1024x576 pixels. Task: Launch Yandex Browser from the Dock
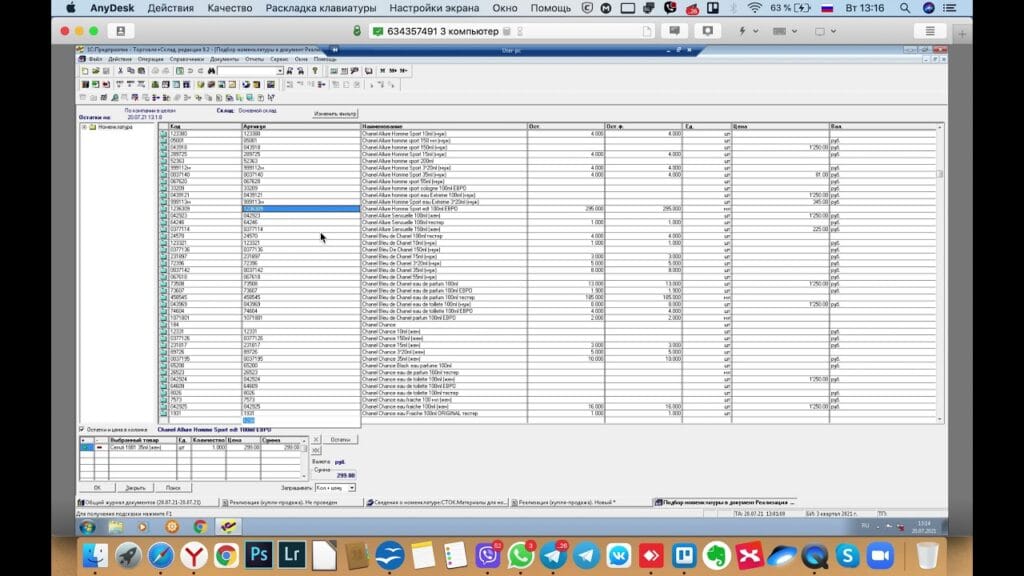click(x=194, y=555)
